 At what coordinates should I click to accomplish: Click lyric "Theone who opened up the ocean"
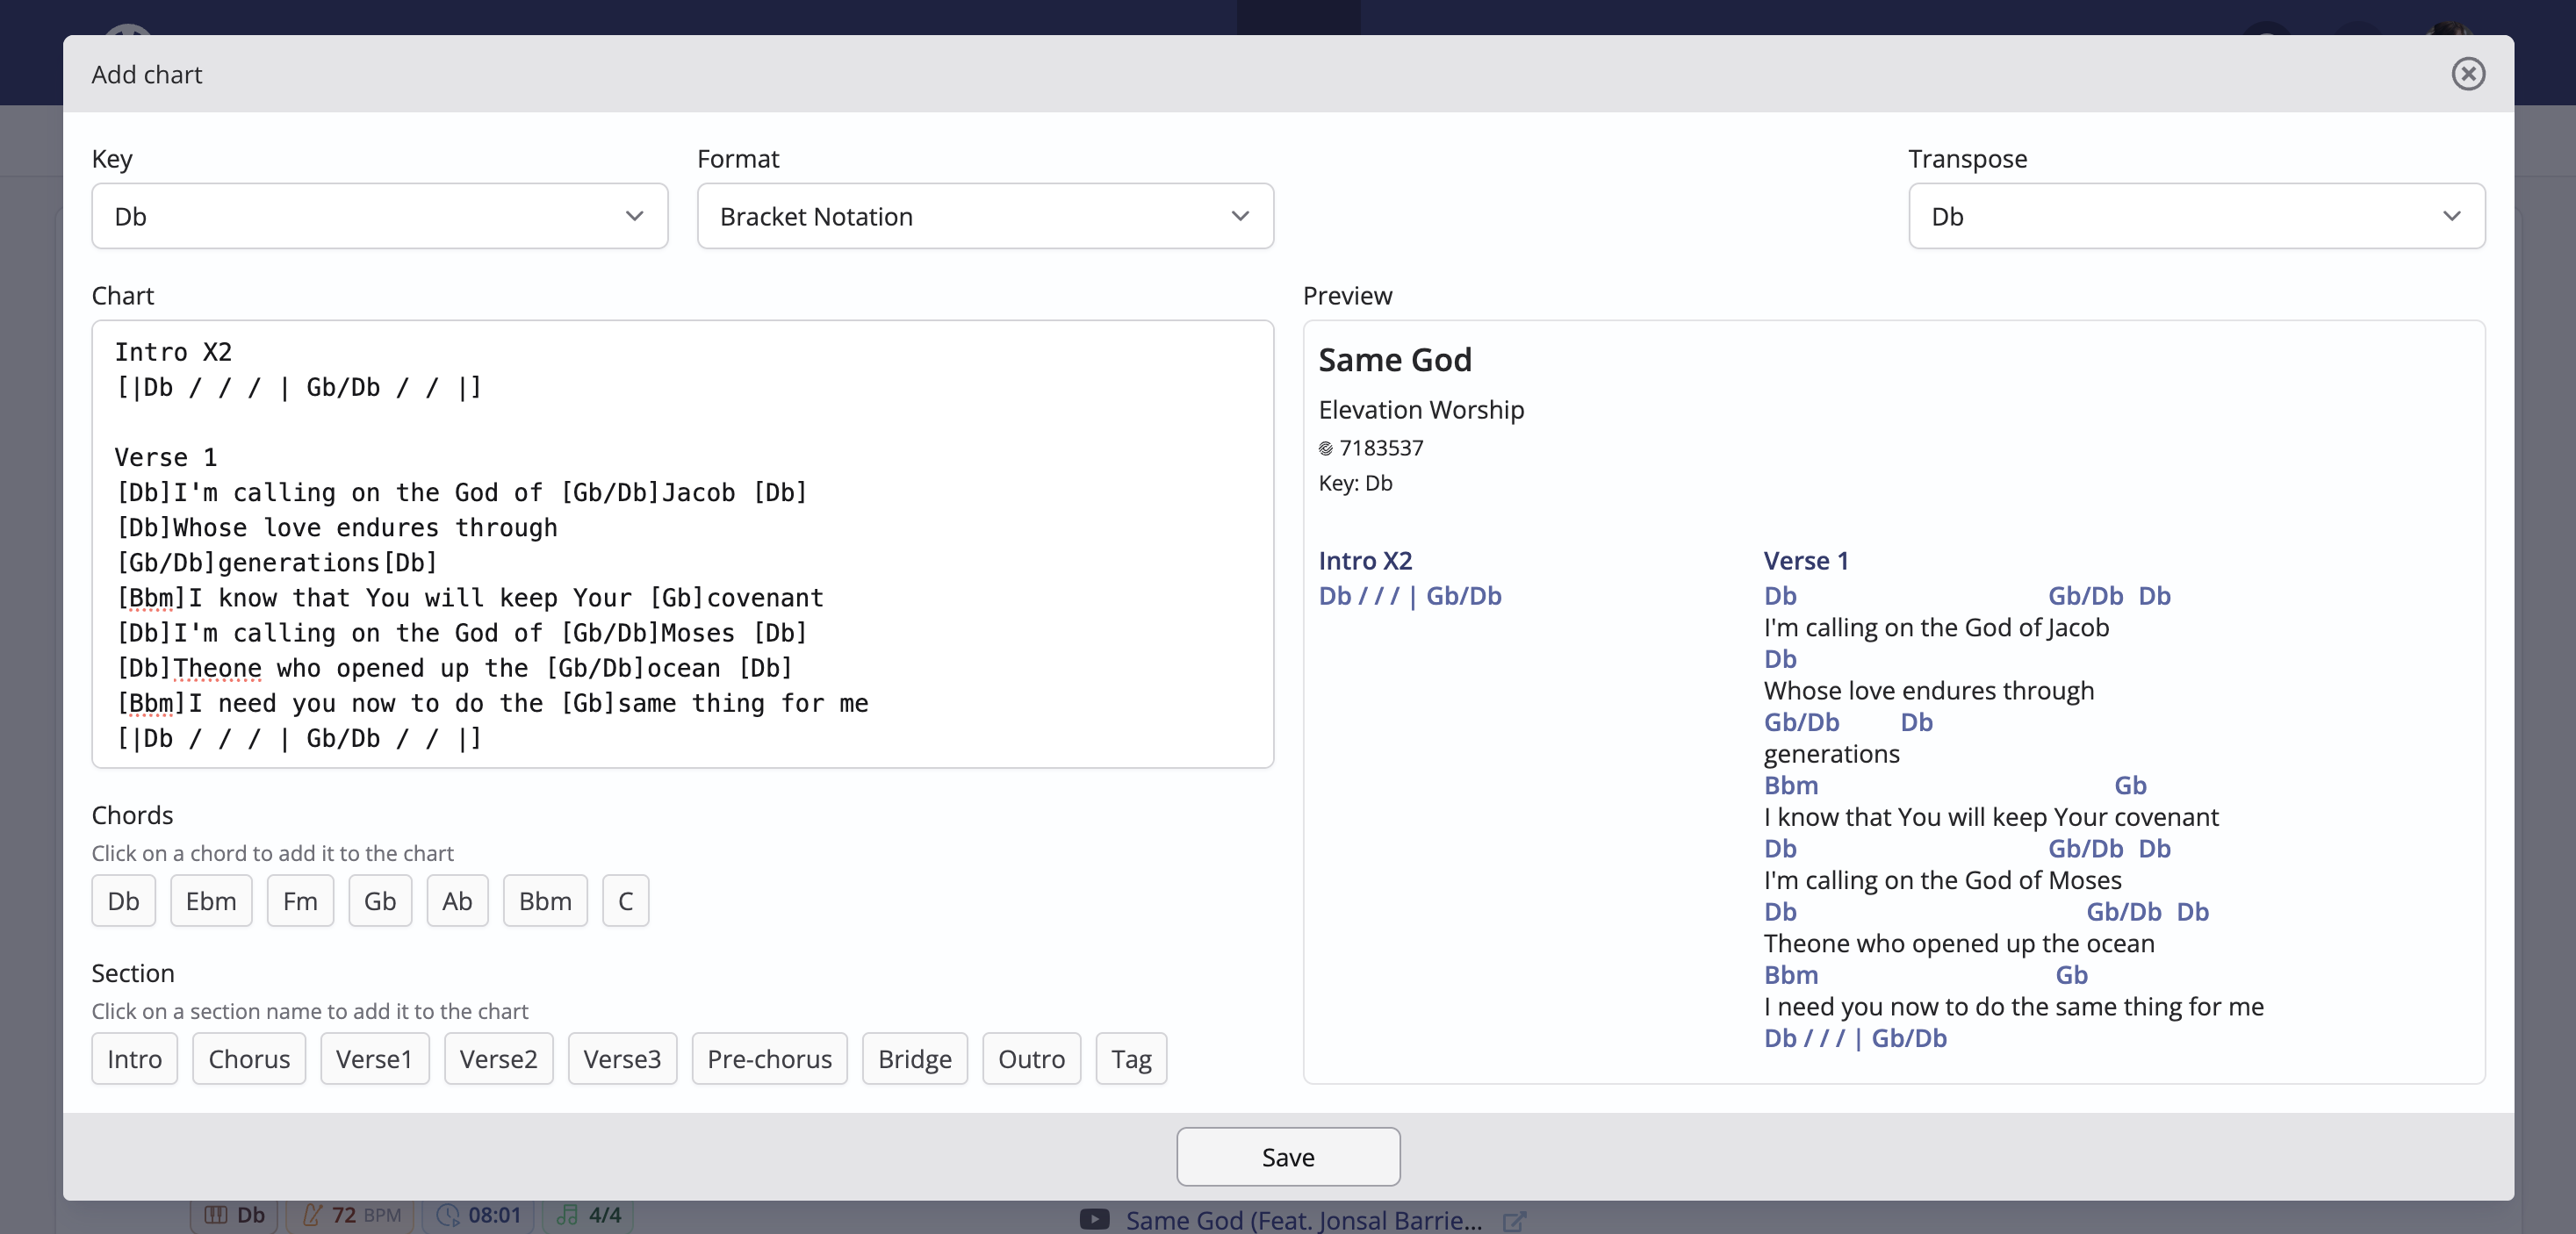1959,943
